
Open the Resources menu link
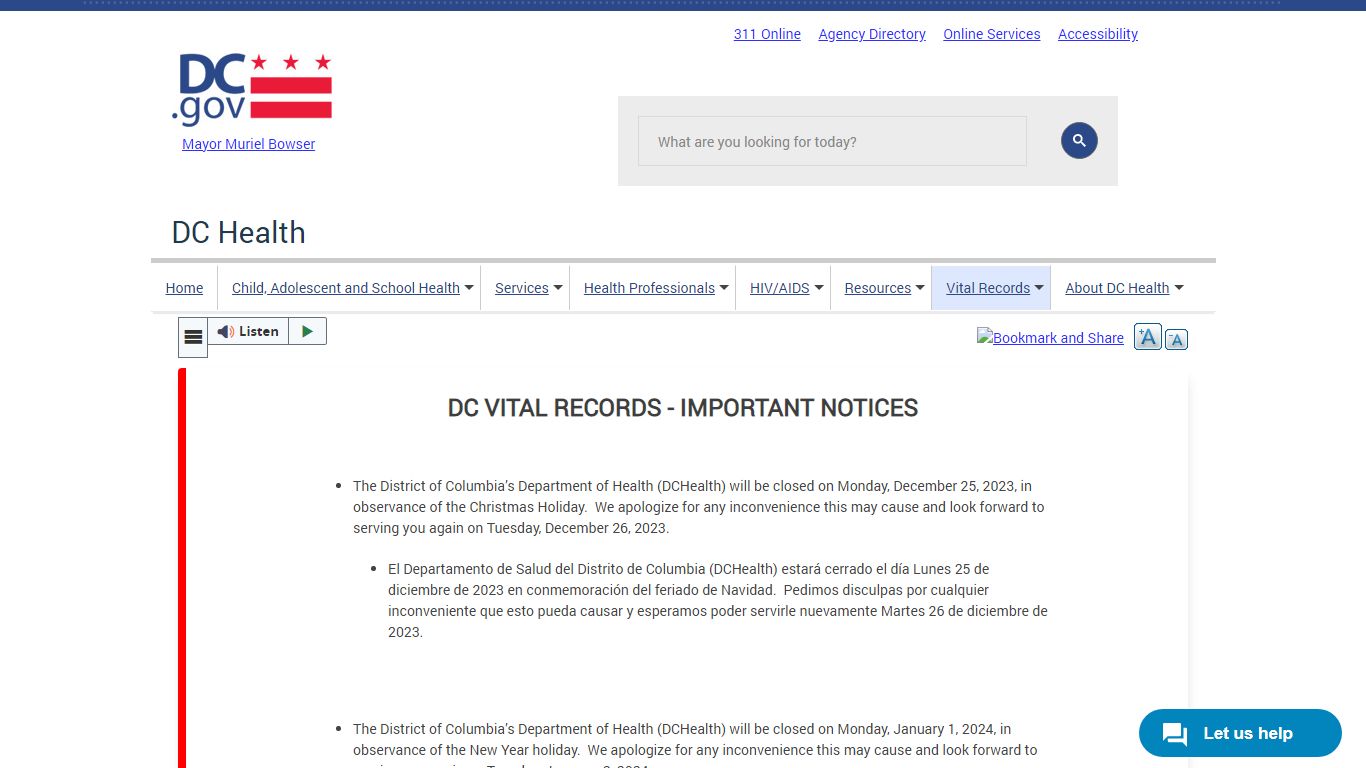878,288
